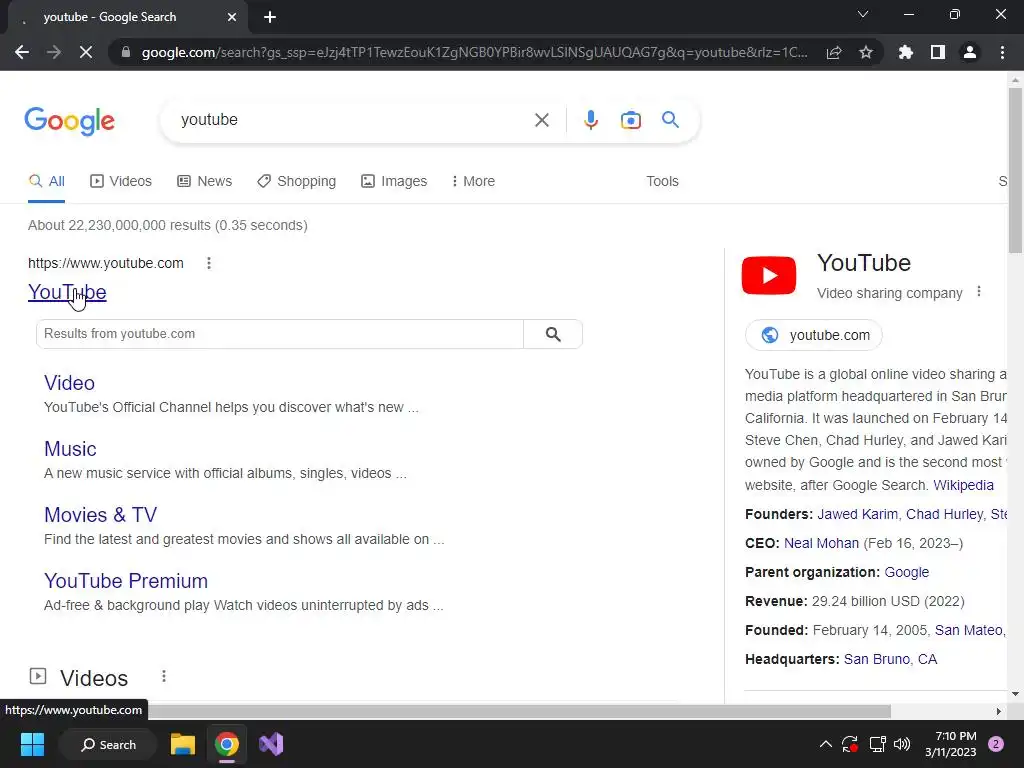The image size is (1024, 768).
Task: Open the Chad Hurley founder link
Action: 944,514
